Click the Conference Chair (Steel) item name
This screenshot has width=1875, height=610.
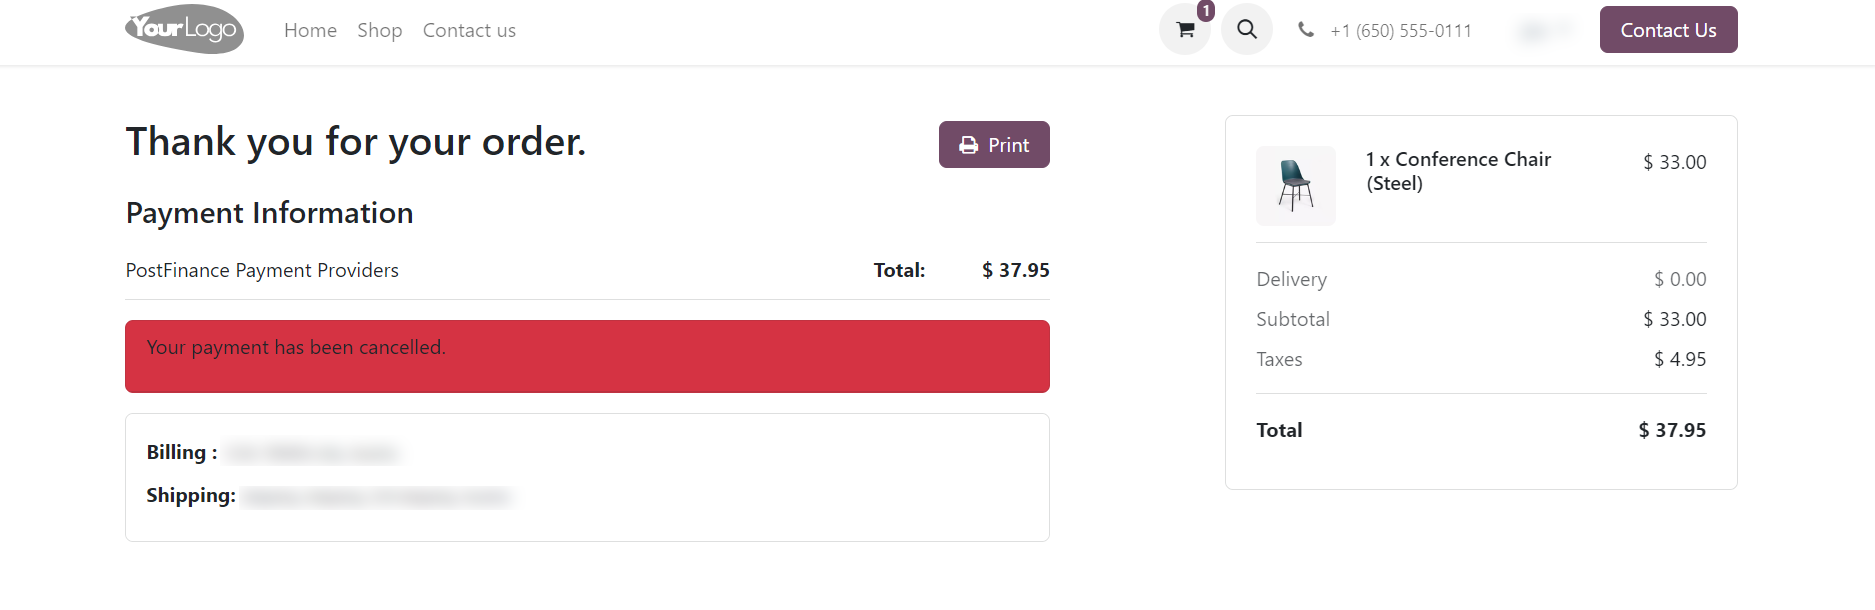(x=1458, y=170)
